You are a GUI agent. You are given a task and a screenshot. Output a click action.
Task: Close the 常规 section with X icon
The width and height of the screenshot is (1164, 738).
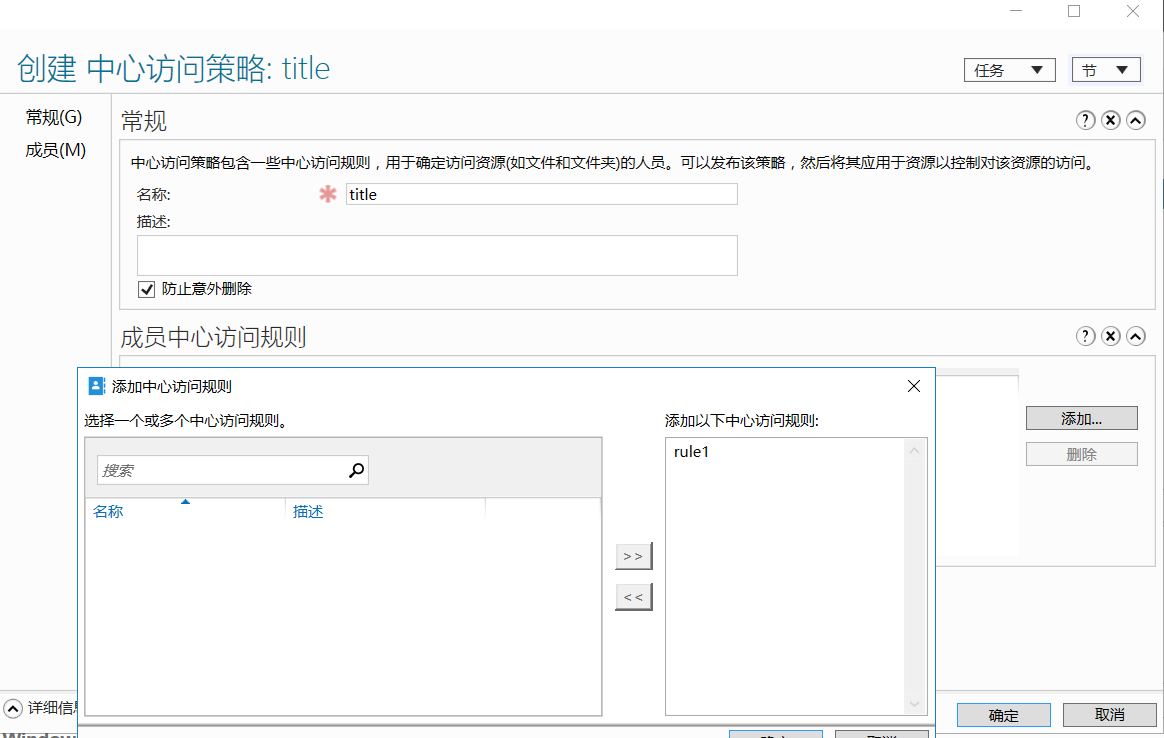(1110, 120)
